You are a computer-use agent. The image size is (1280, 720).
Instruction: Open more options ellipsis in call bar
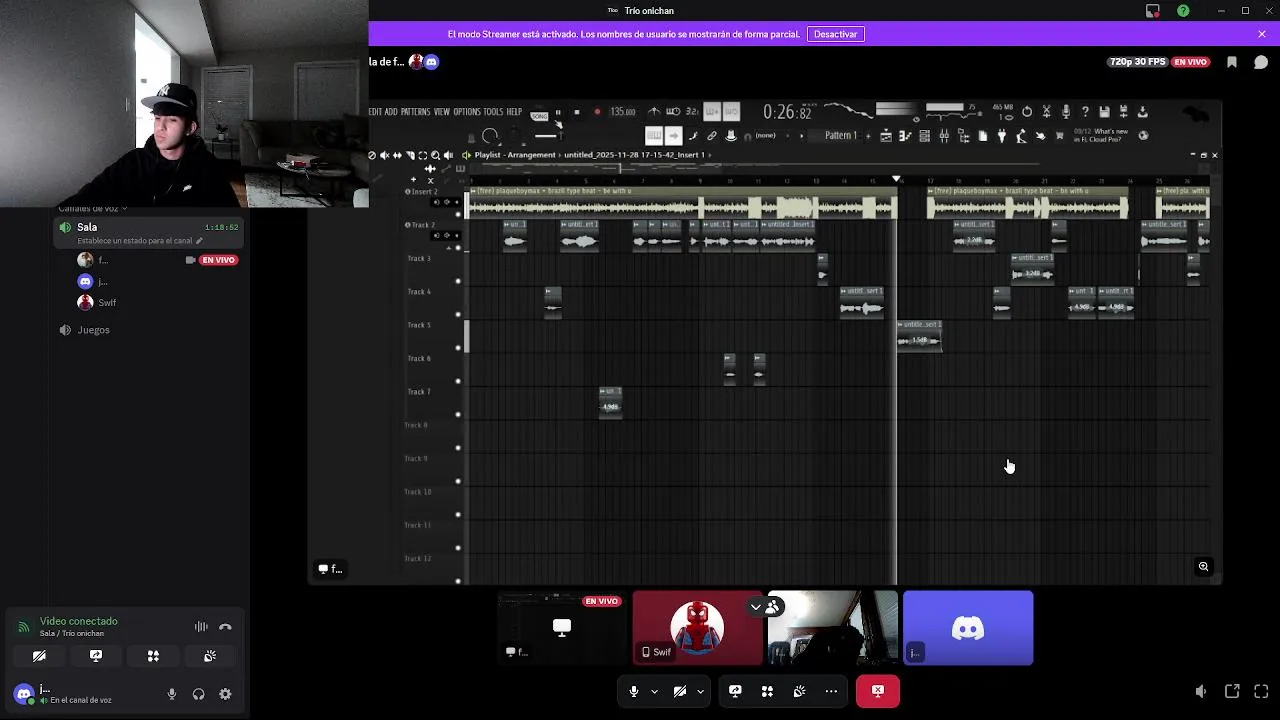(831, 691)
